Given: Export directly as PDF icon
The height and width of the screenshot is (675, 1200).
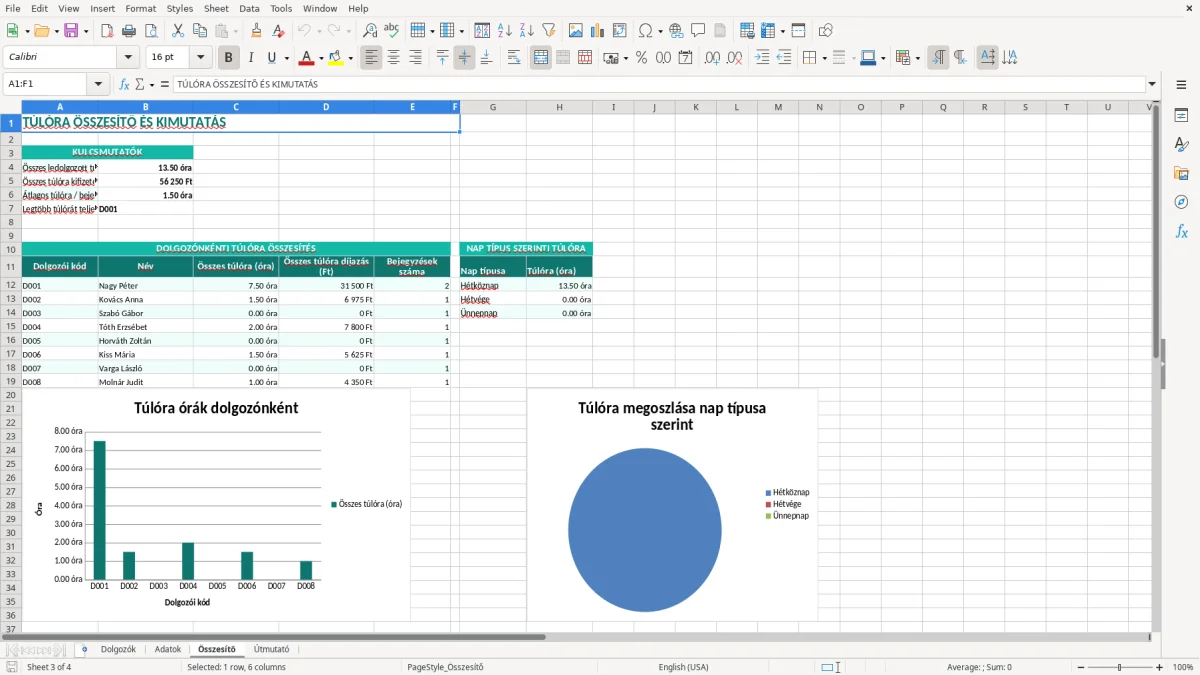Looking at the screenshot, I should (x=107, y=31).
